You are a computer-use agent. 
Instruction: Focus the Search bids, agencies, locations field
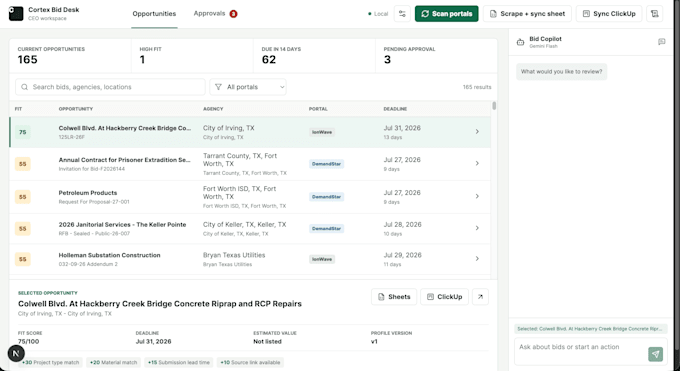(110, 87)
